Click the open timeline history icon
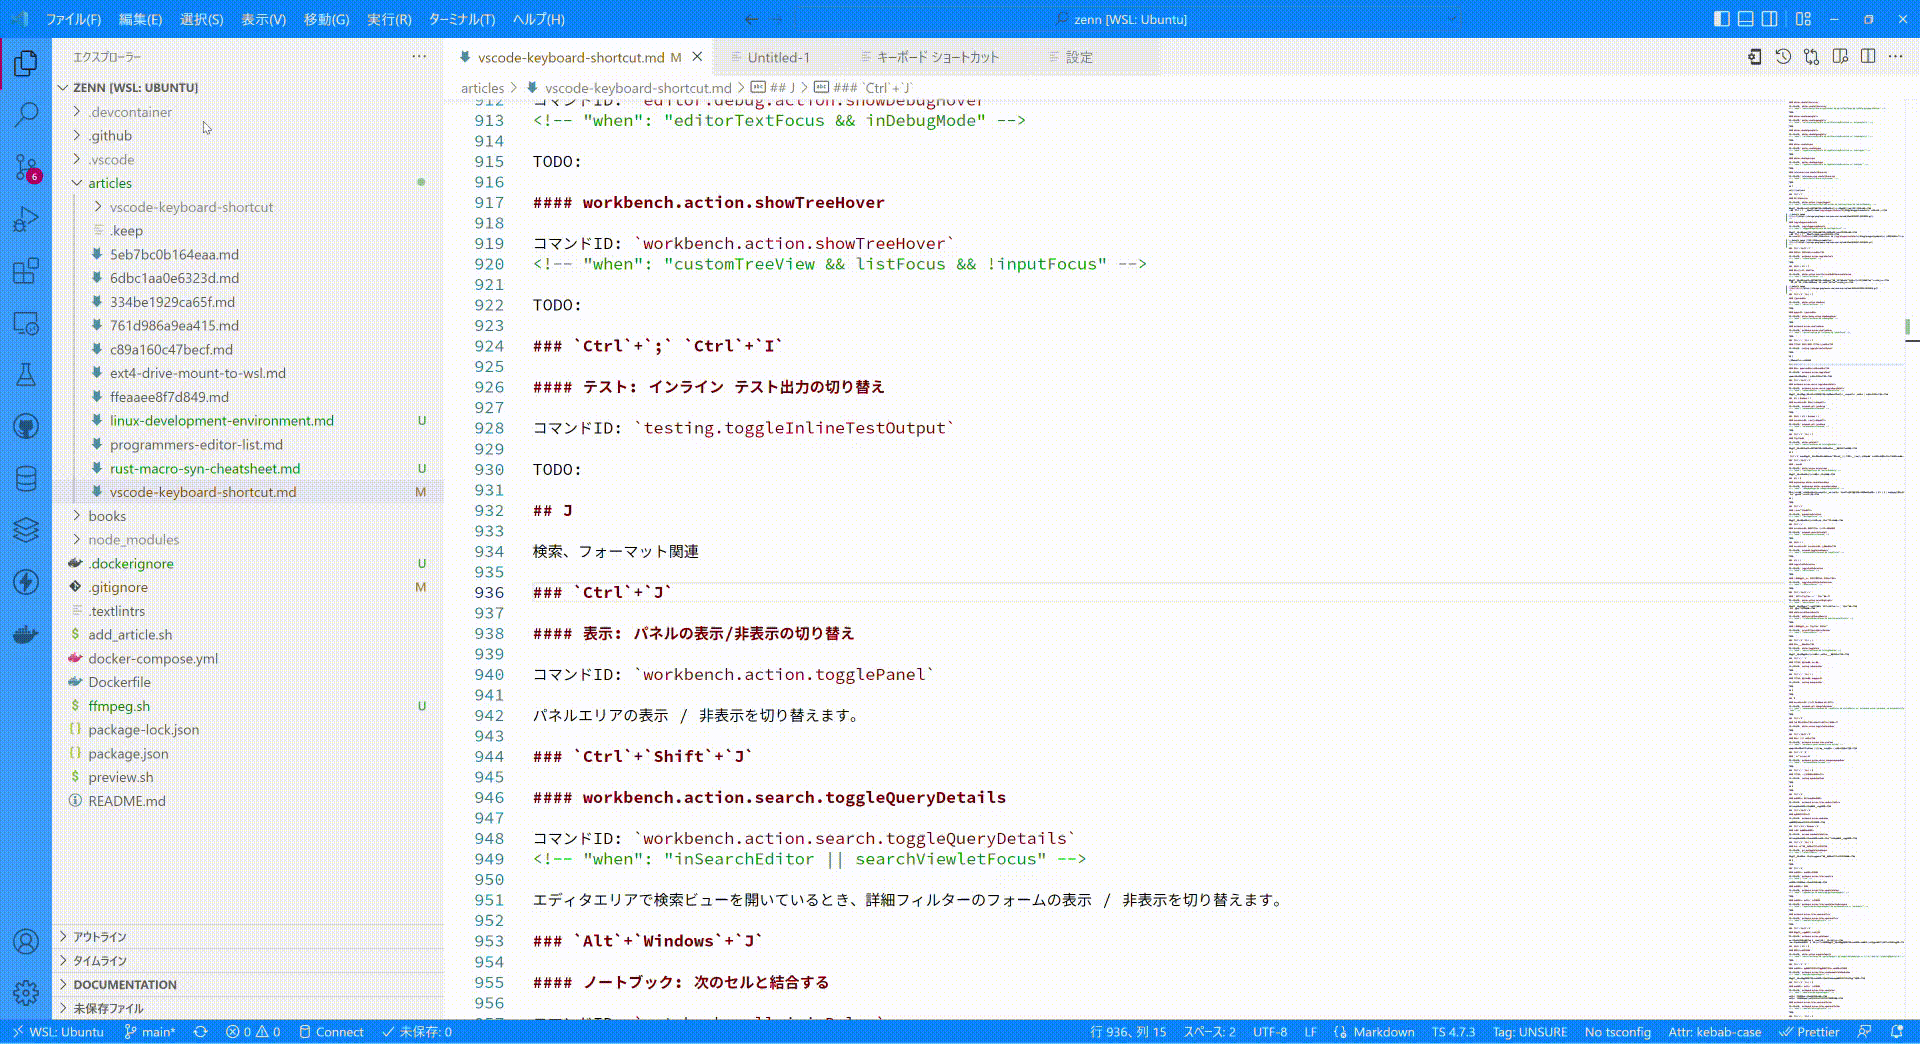This screenshot has width=1920, height=1044. coord(1783,57)
